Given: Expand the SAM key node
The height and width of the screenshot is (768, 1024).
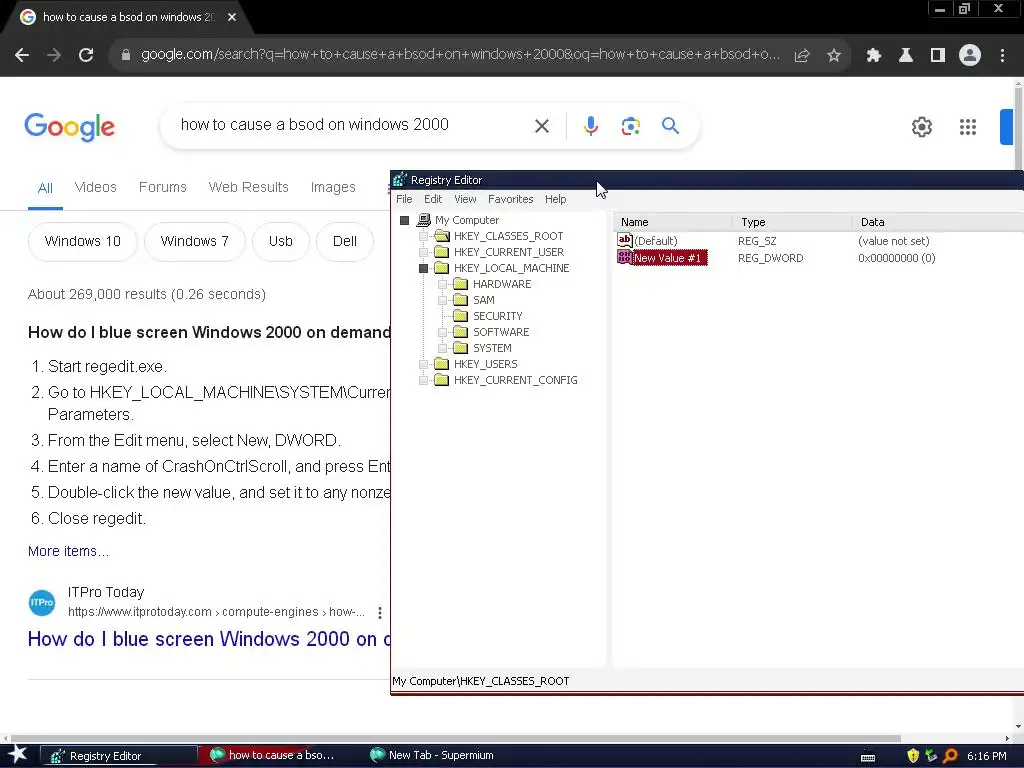Looking at the screenshot, I should click(x=442, y=300).
